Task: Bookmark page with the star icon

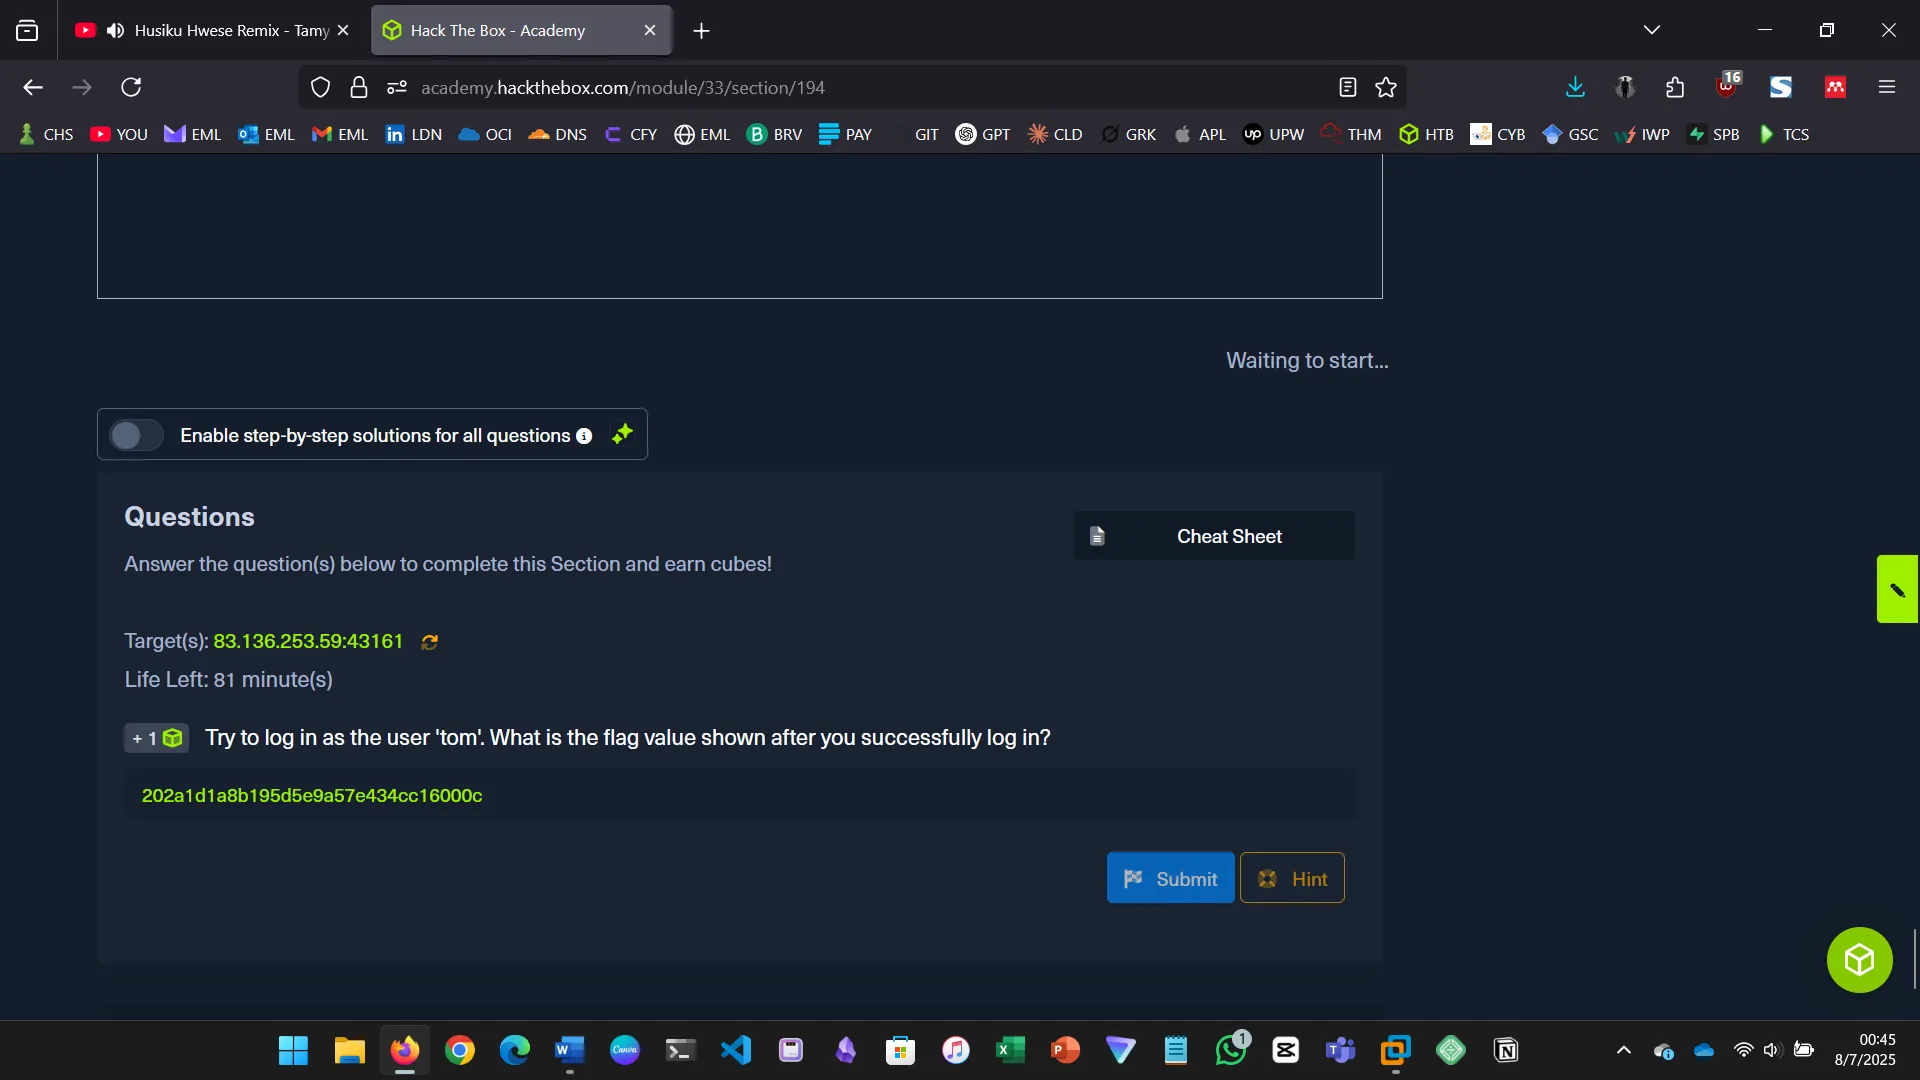Action: point(1386,88)
